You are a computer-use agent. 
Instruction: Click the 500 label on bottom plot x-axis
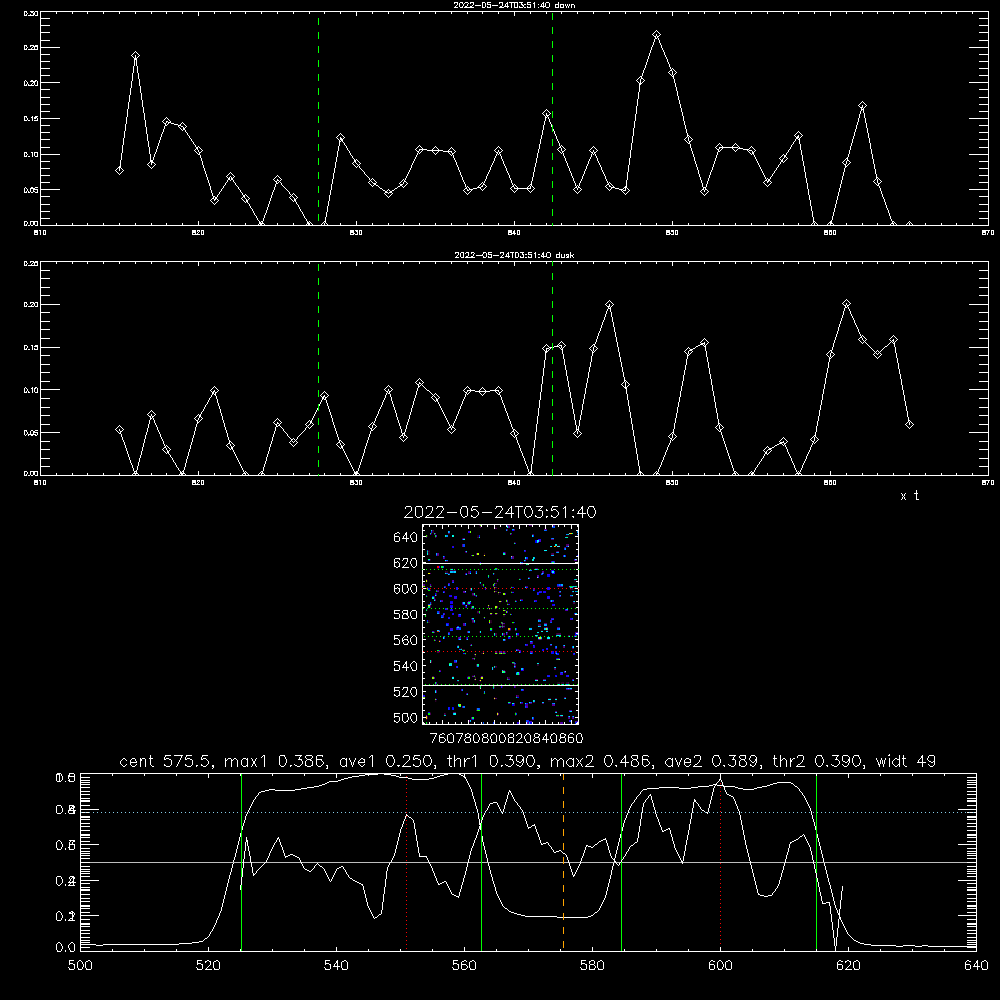pyautogui.click(x=80, y=966)
